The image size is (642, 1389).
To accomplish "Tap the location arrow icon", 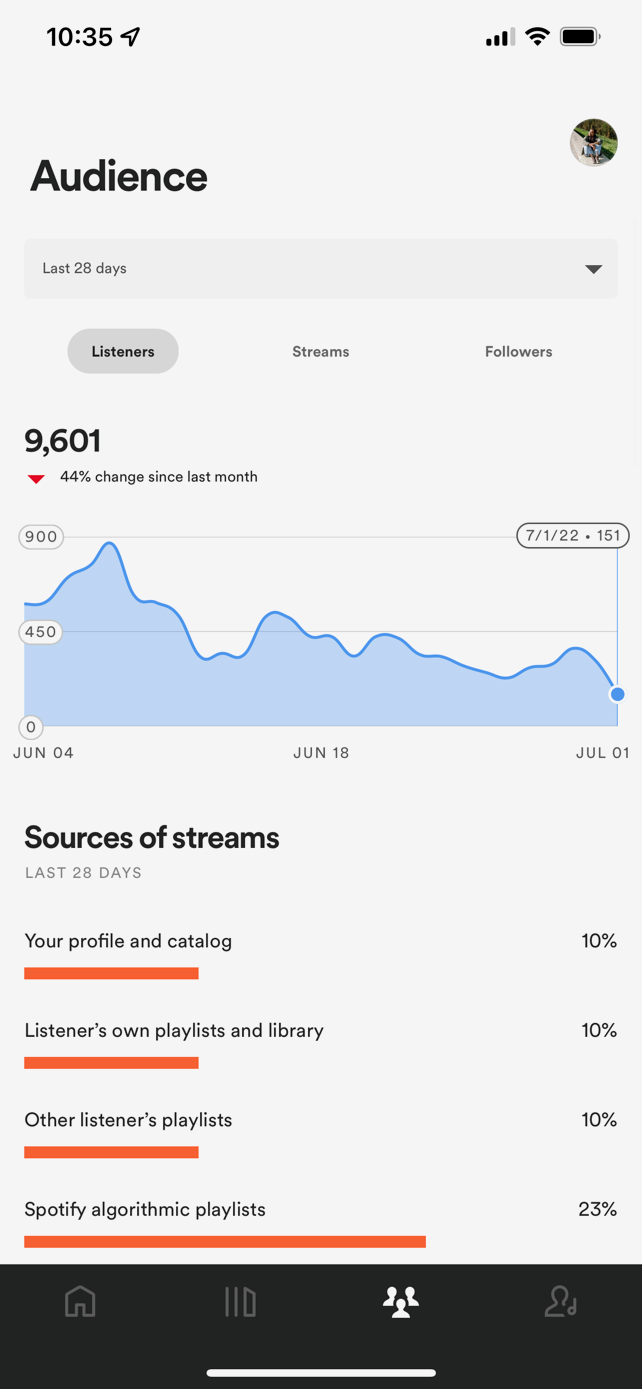I will (131, 37).
